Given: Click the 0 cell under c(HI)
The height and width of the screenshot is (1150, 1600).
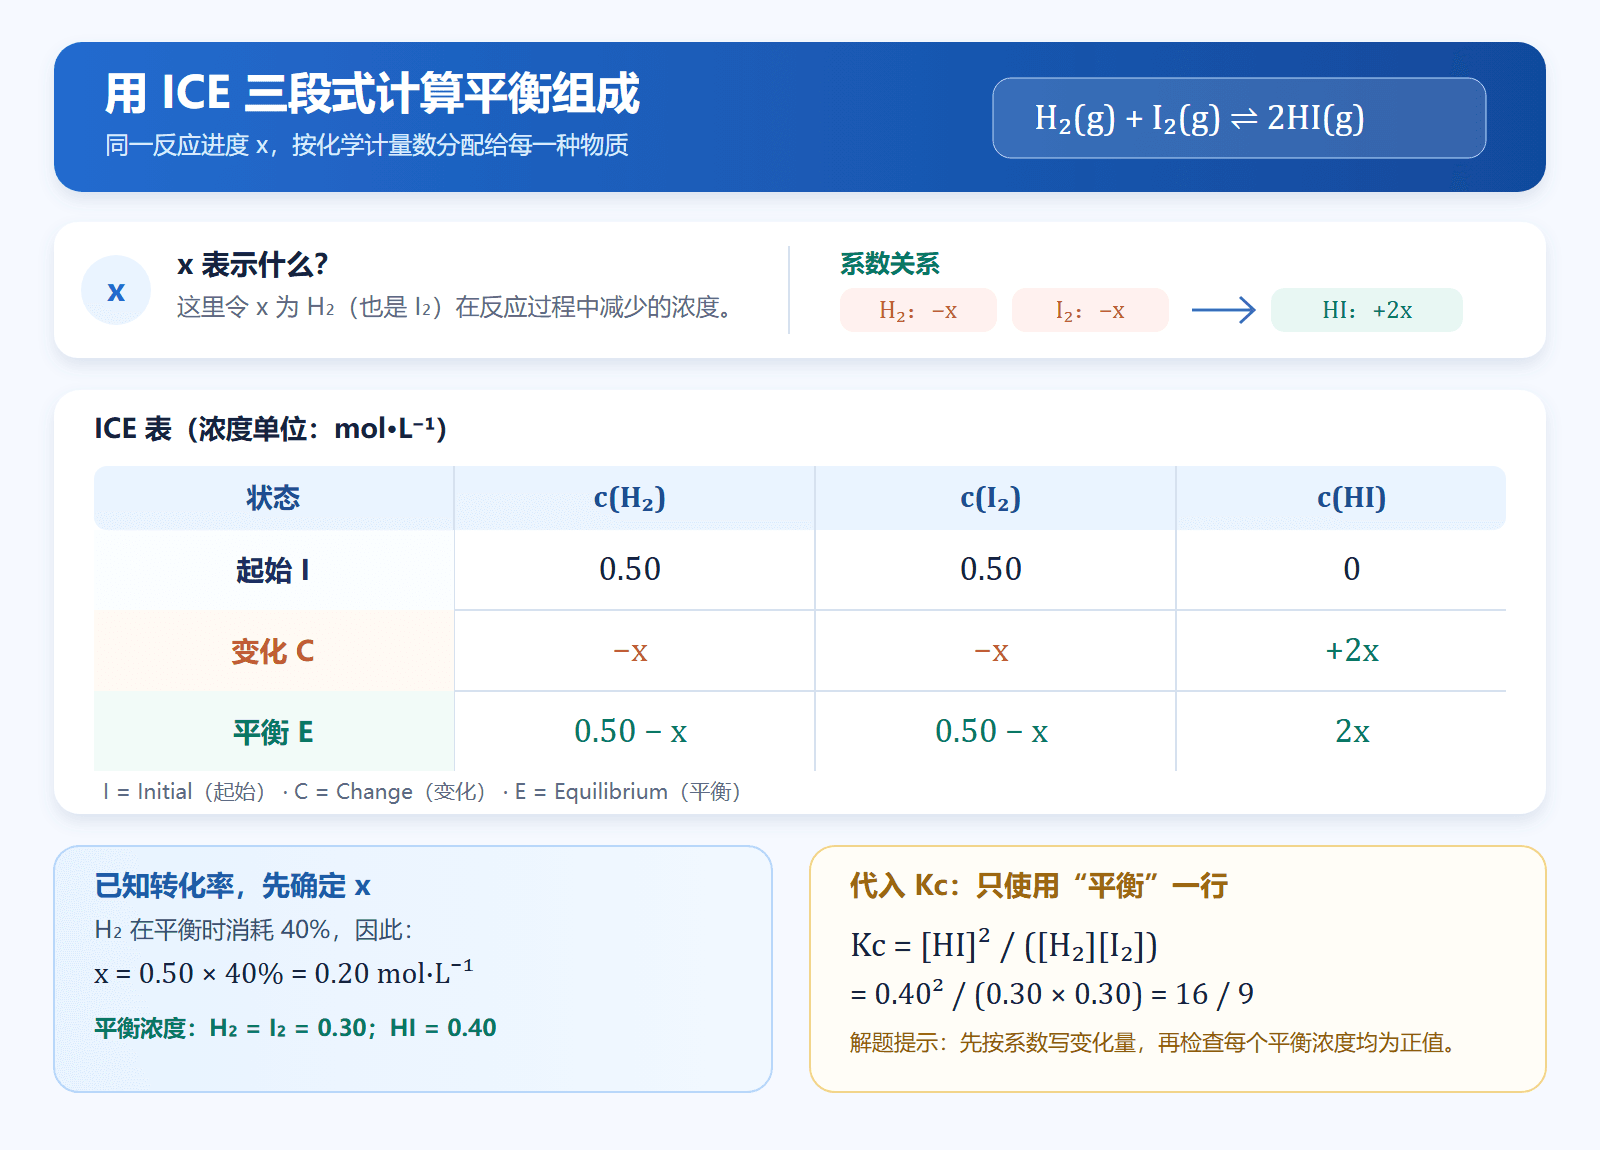Looking at the screenshot, I should [x=1342, y=570].
